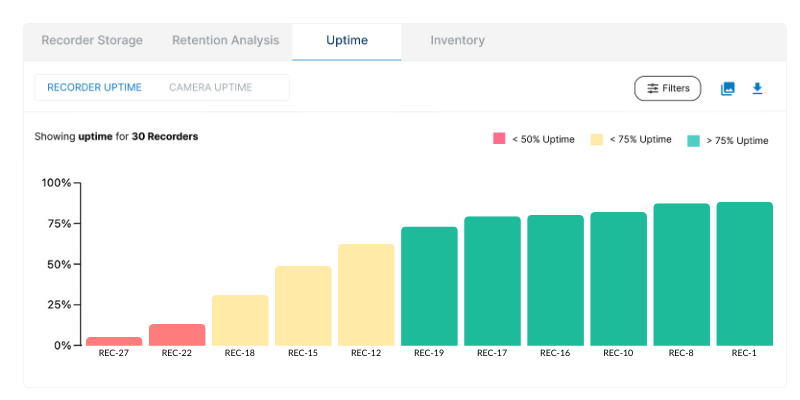The height and width of the screenshot is (400, 800).
Task: Go to the Inventory tab
Action: click(457, 41)
